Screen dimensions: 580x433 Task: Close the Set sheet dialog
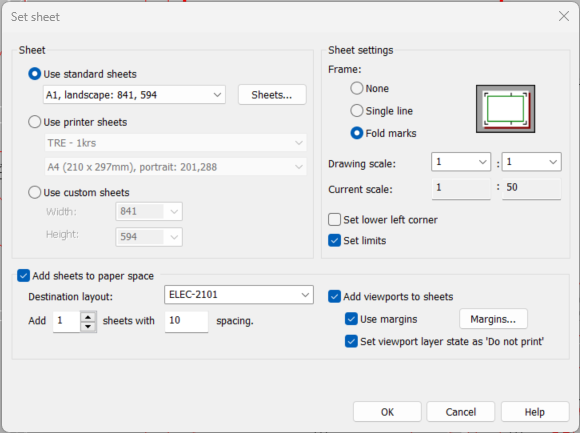[x=564, y=16]
